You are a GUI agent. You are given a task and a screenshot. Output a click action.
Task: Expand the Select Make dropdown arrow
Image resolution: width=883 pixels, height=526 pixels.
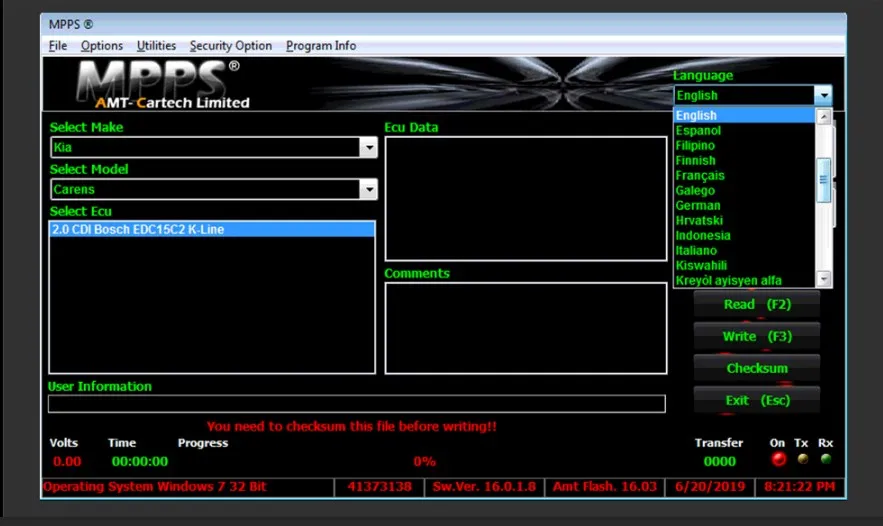[x=368, y=148]
